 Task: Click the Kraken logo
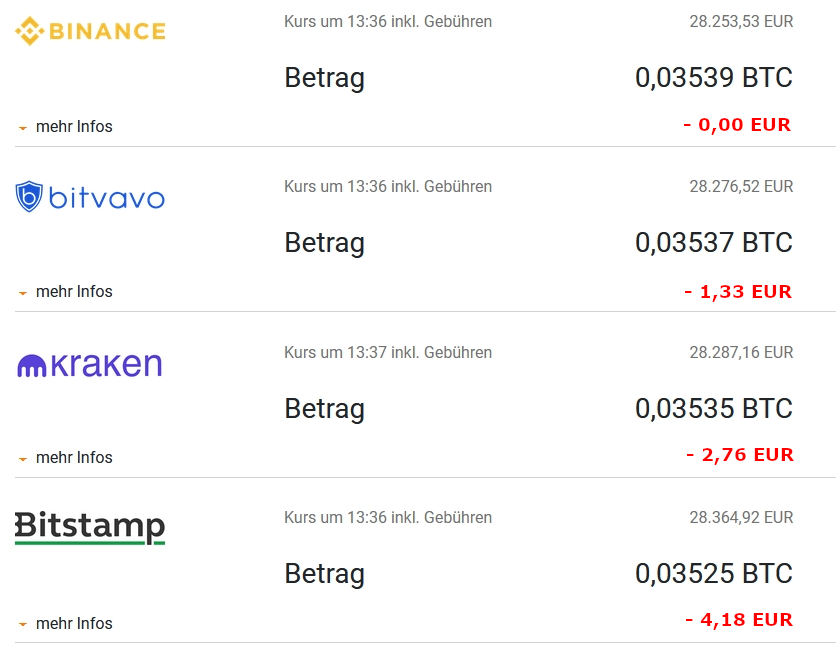tap(90, 364)
